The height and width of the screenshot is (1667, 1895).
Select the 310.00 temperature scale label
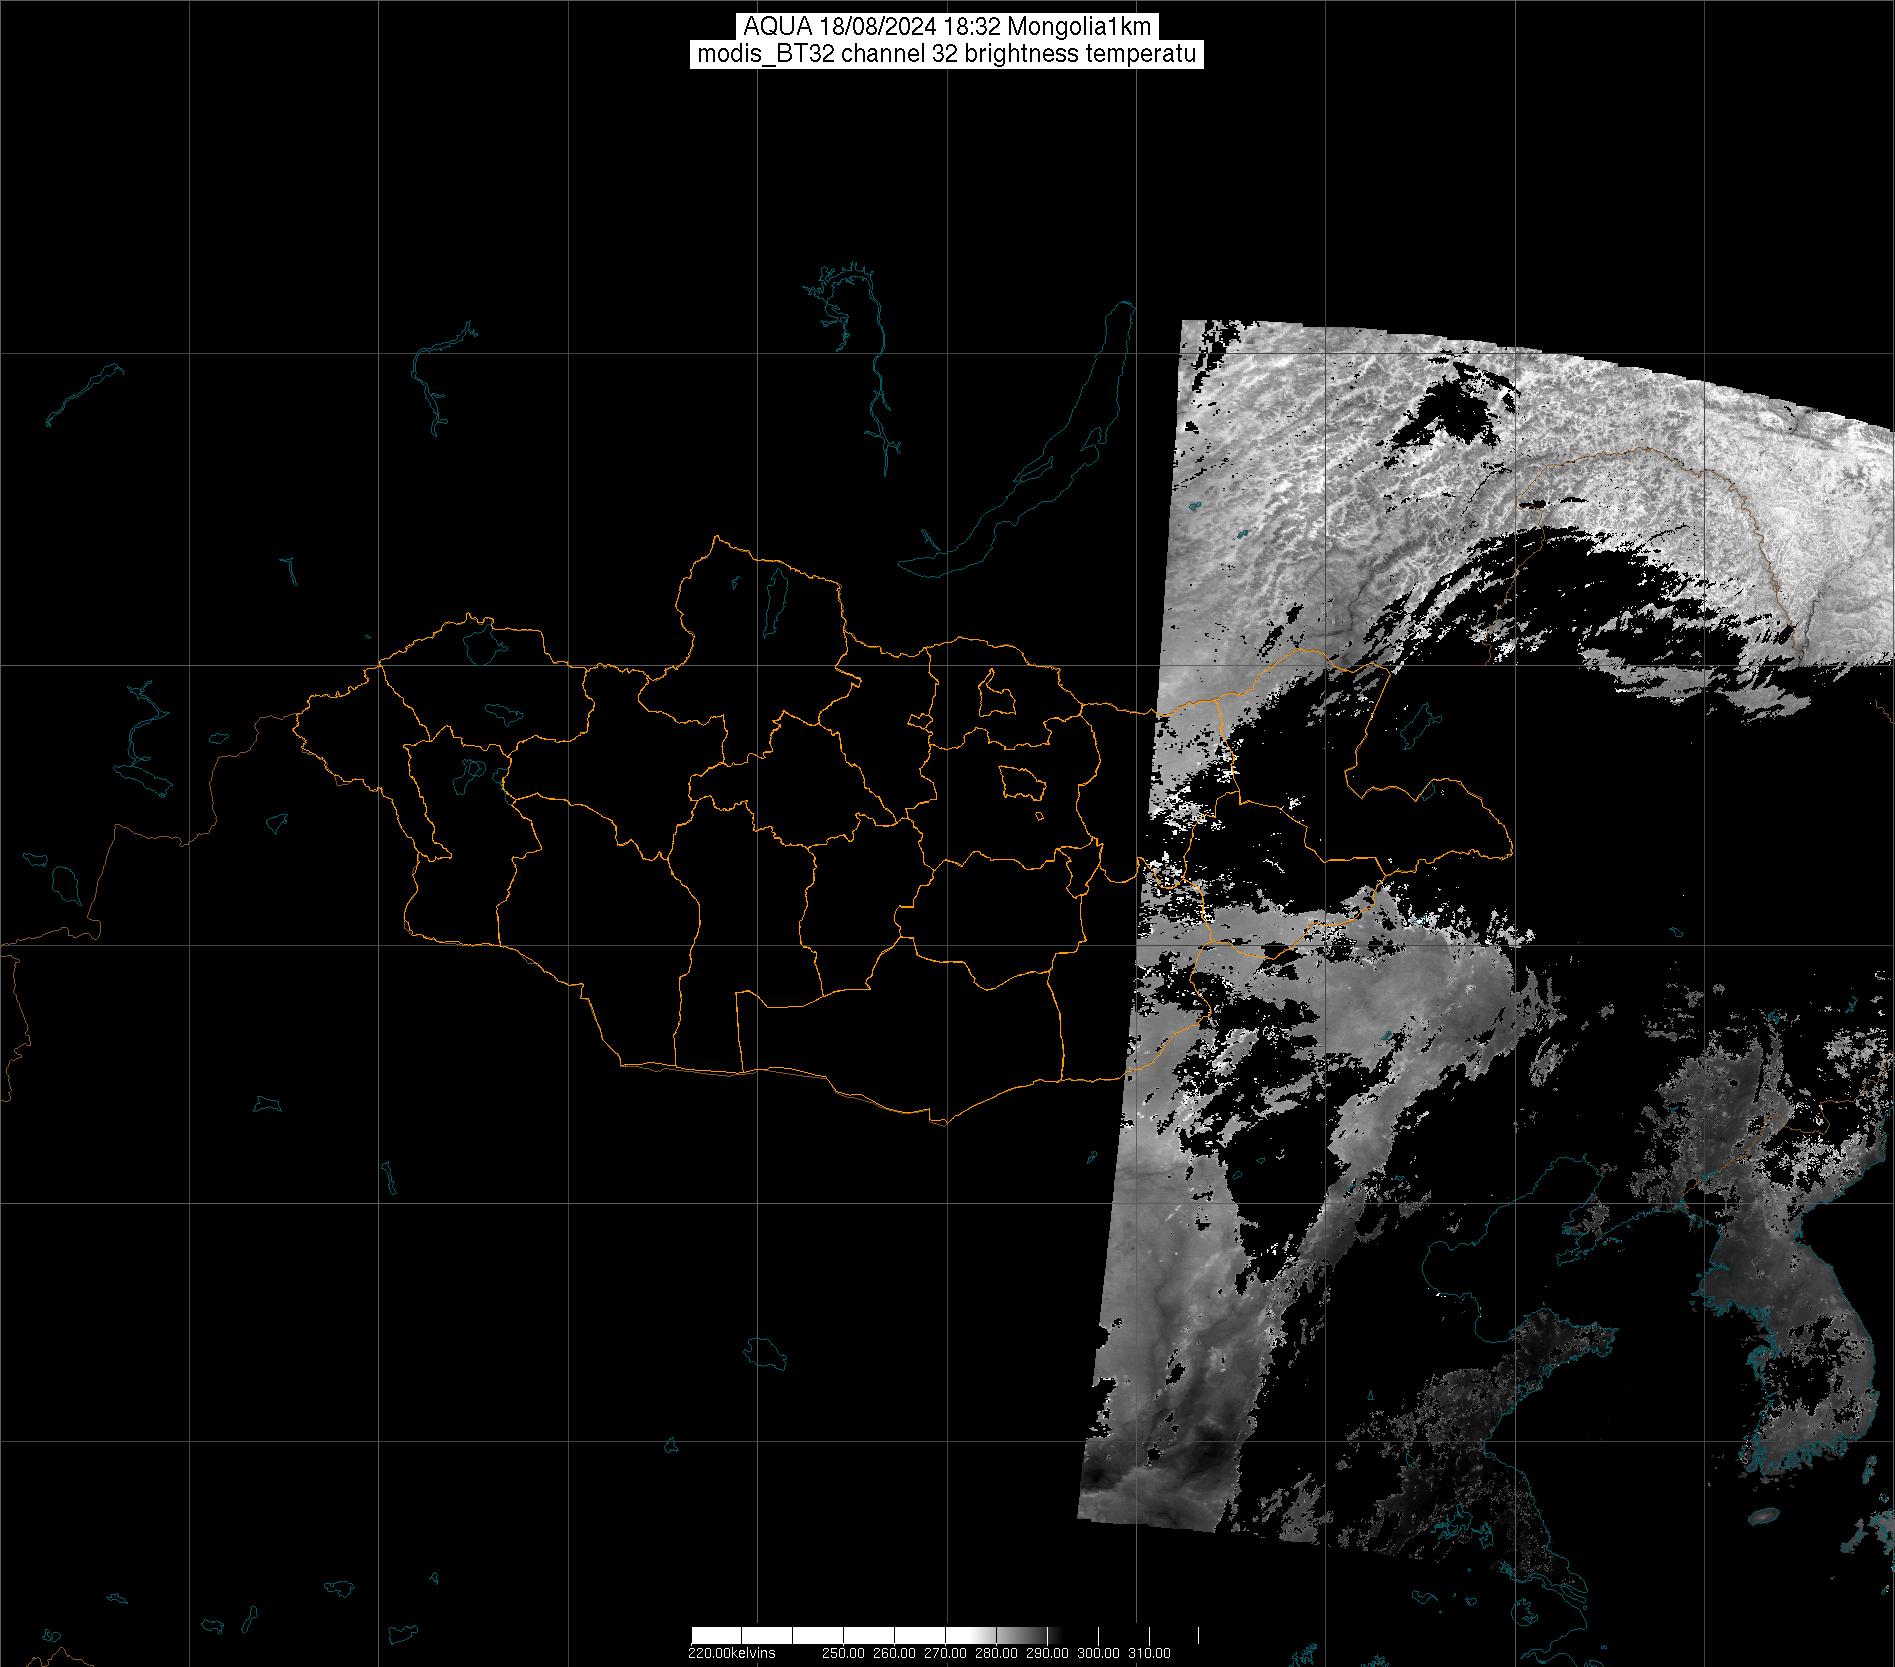click(1150, 1652)
